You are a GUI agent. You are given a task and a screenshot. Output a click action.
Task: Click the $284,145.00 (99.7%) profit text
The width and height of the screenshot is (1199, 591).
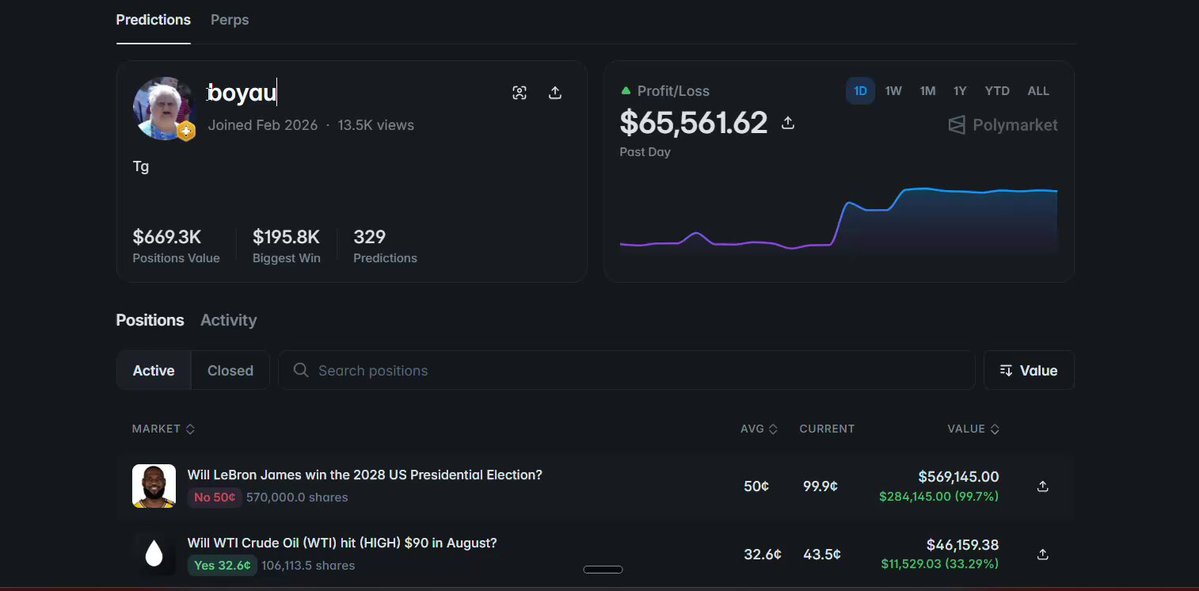938,497
